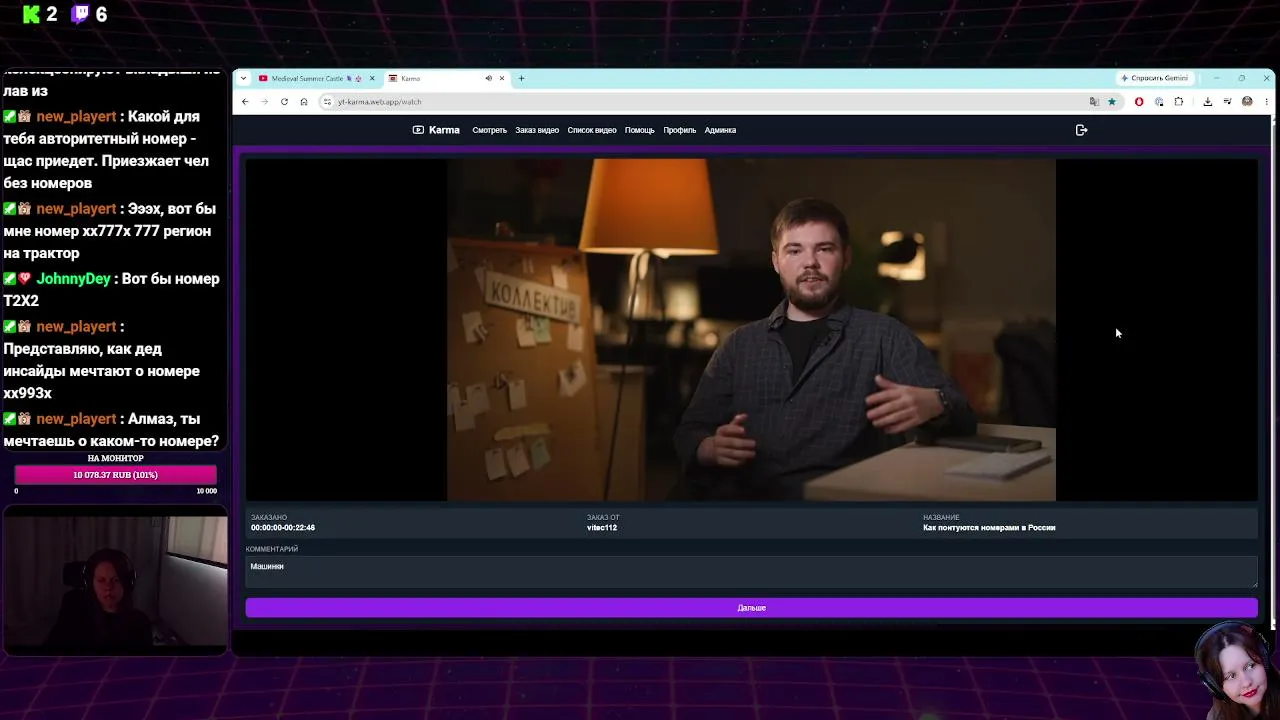Open the extension beside the red O icon
The height and width of the screenshot is (720, 1280).
pyautogui.click(x=1159, y=102)
